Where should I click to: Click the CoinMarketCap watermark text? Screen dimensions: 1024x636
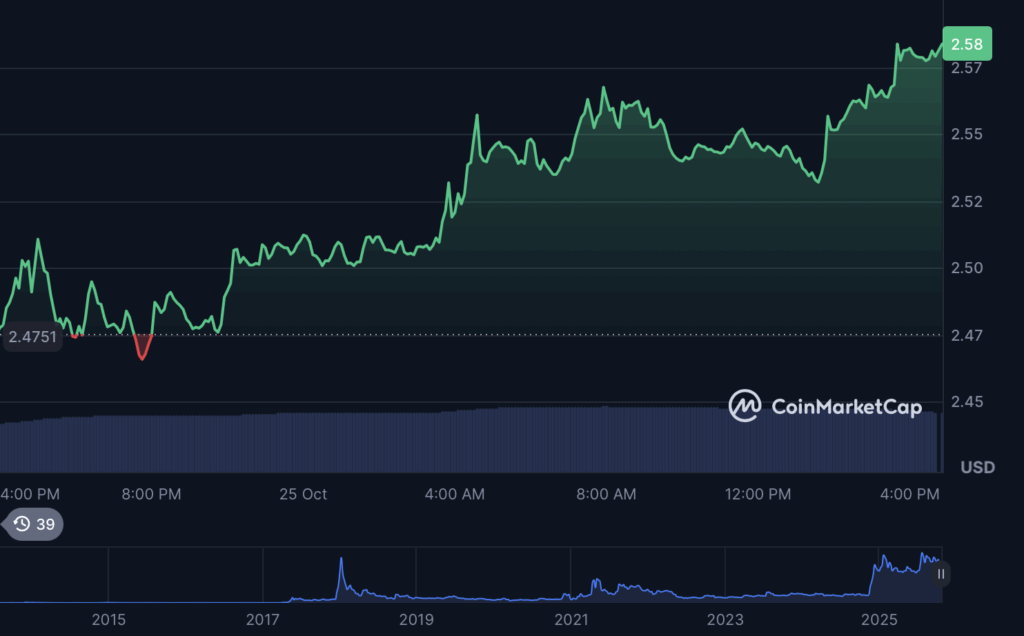[x=846, y=406]
